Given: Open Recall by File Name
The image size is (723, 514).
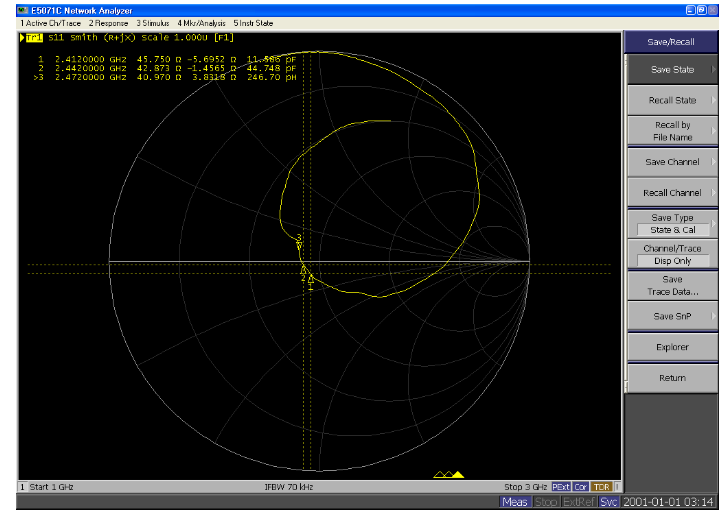Looking at the screenshot, I should (672, 131).
